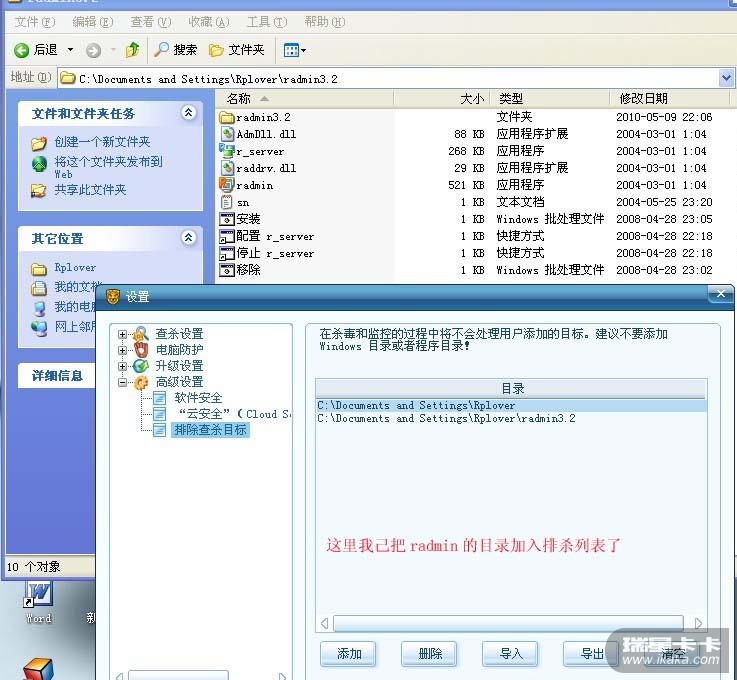This screenshot has height=680, width=737.
Task: Open the 收藏(A) menu
Action: coord(209,22)
